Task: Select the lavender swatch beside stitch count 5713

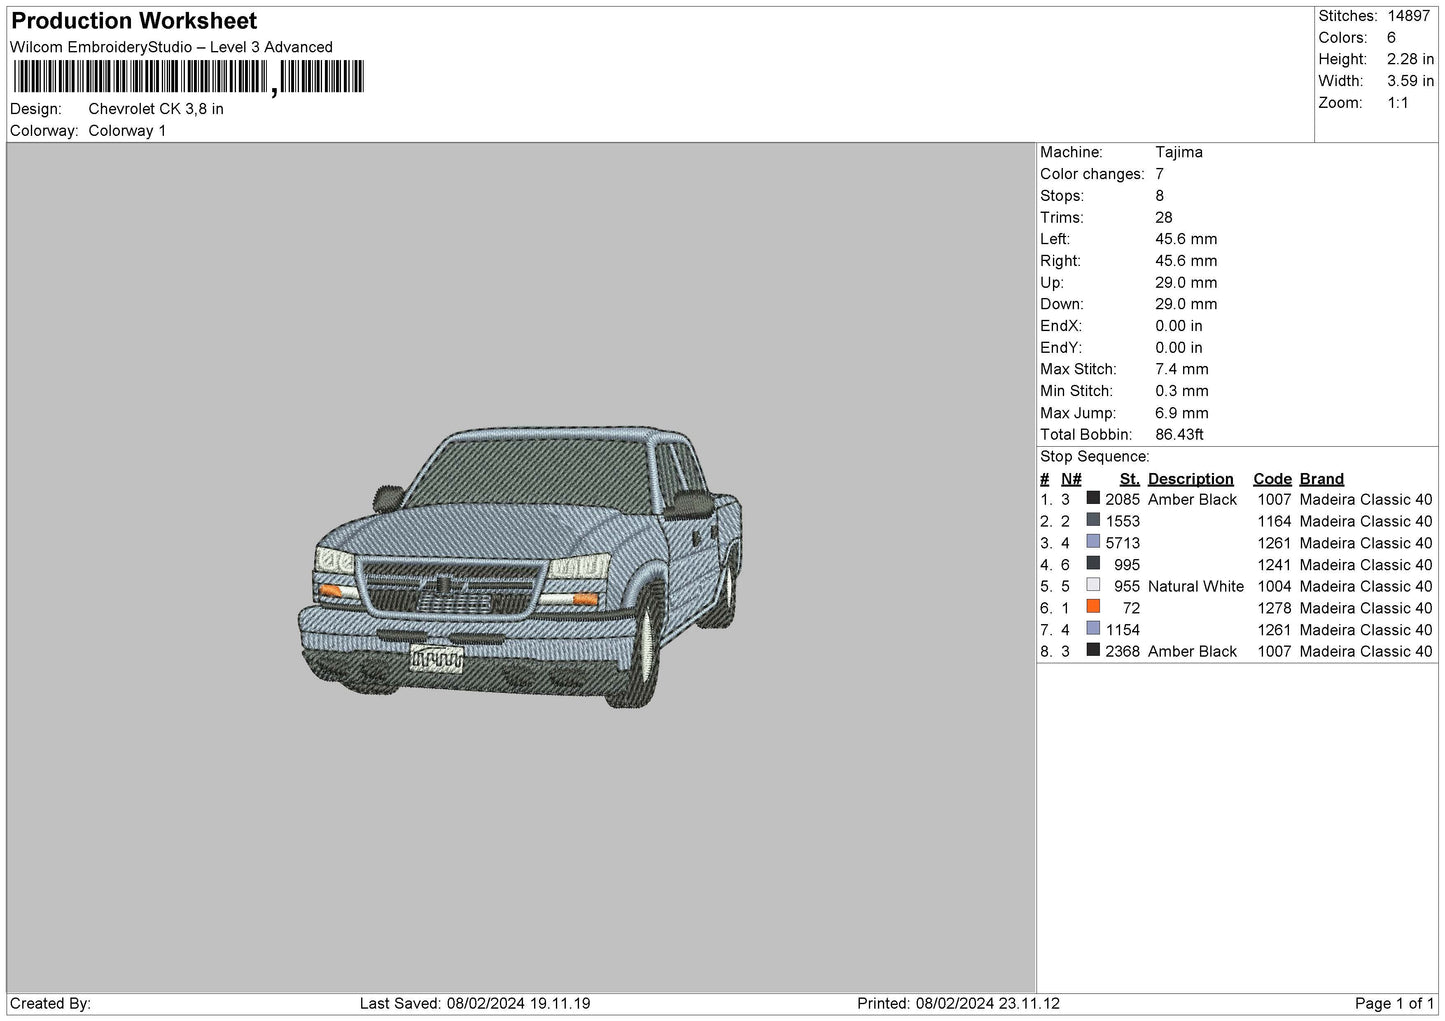Action: pos(1093,542)
